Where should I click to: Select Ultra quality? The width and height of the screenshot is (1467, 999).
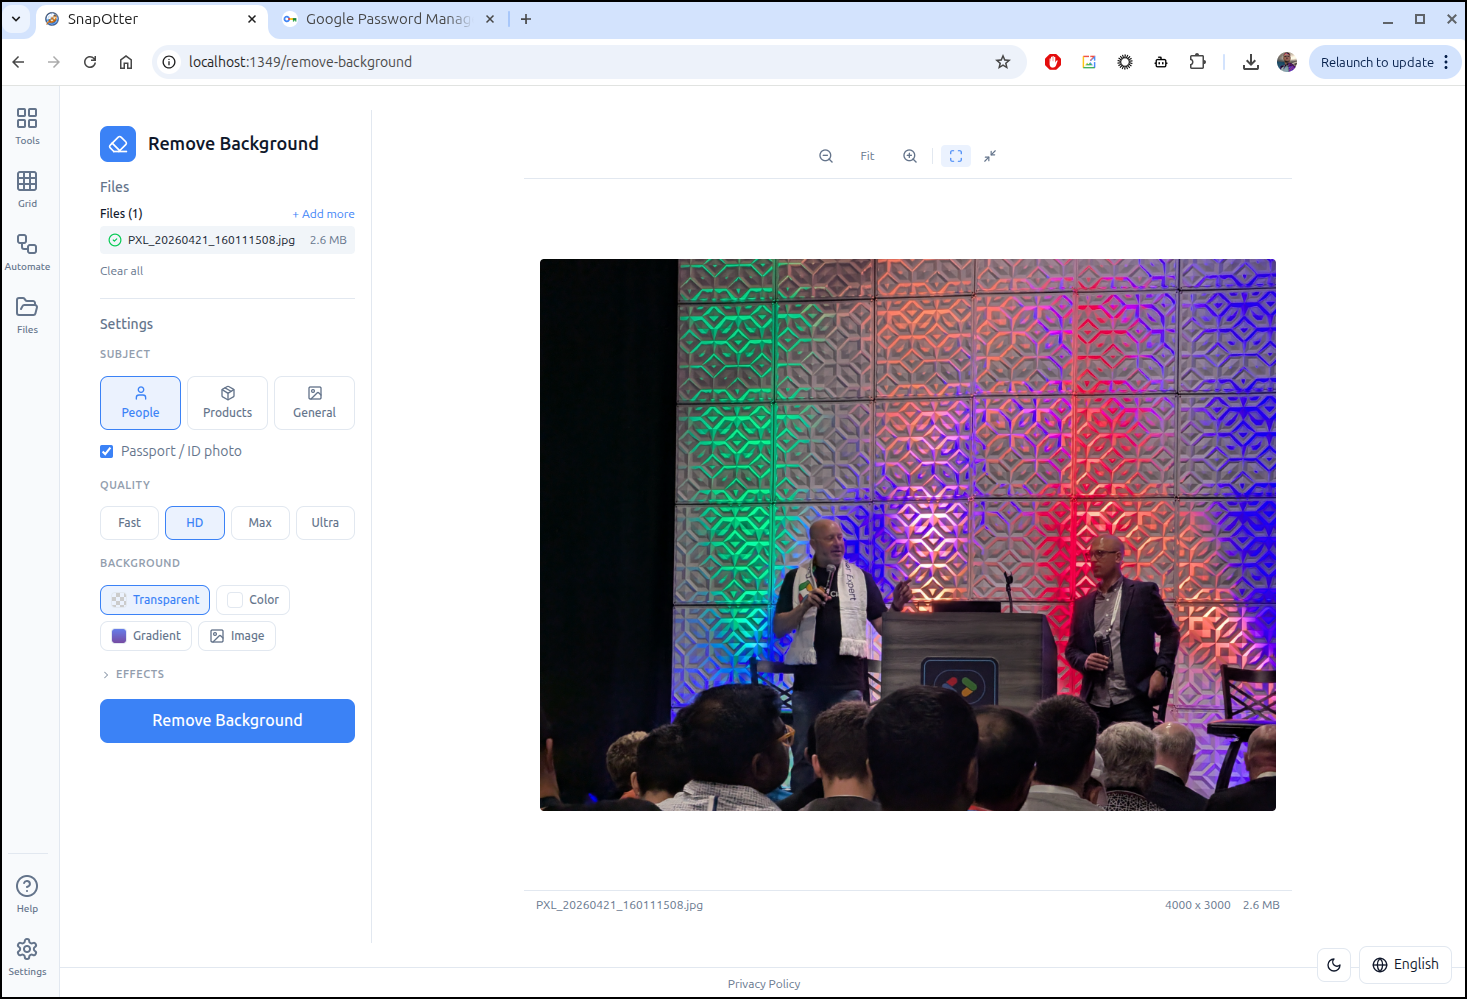coord(325,523)
